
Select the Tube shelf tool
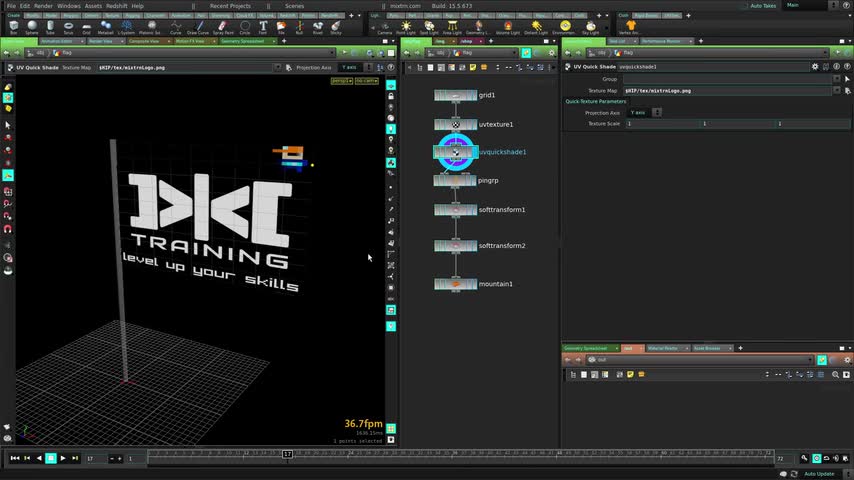tap(50, 27)
